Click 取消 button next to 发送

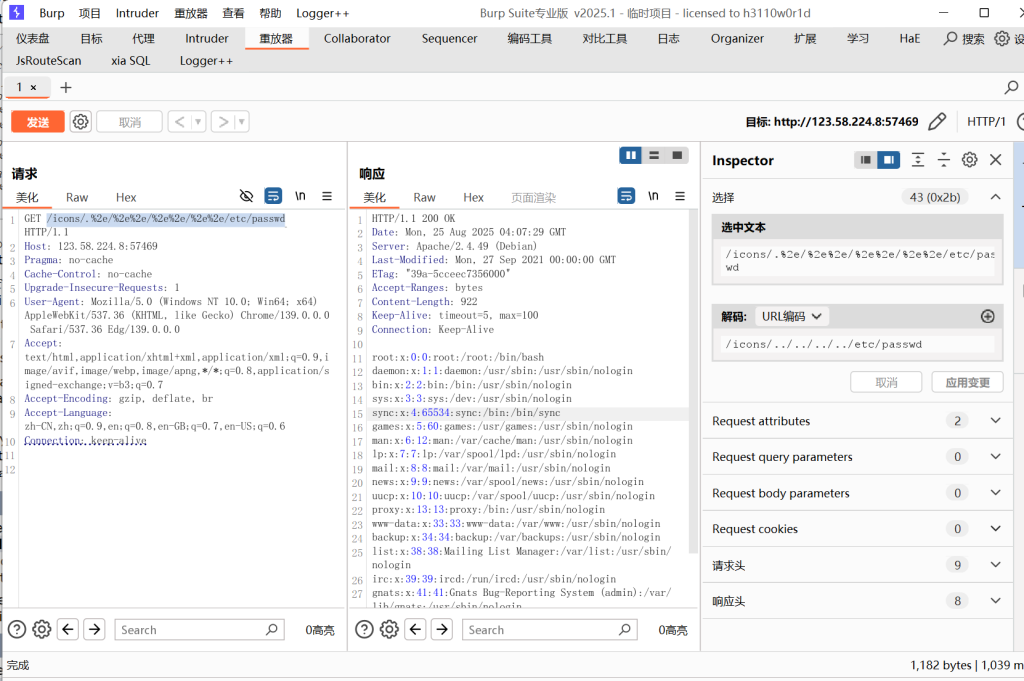click(129, 121)
